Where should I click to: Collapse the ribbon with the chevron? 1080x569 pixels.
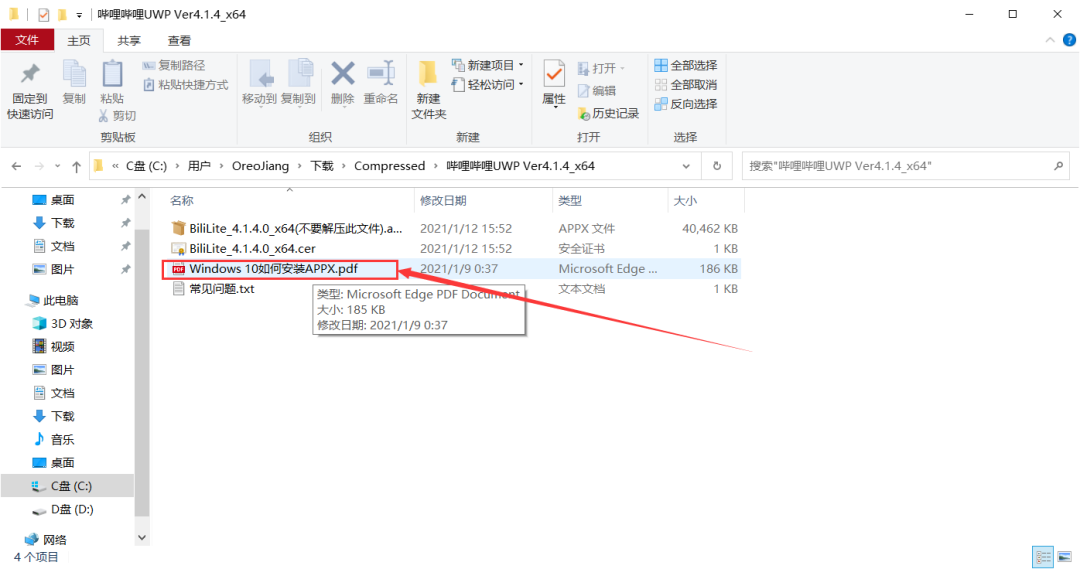point(1050,40)
